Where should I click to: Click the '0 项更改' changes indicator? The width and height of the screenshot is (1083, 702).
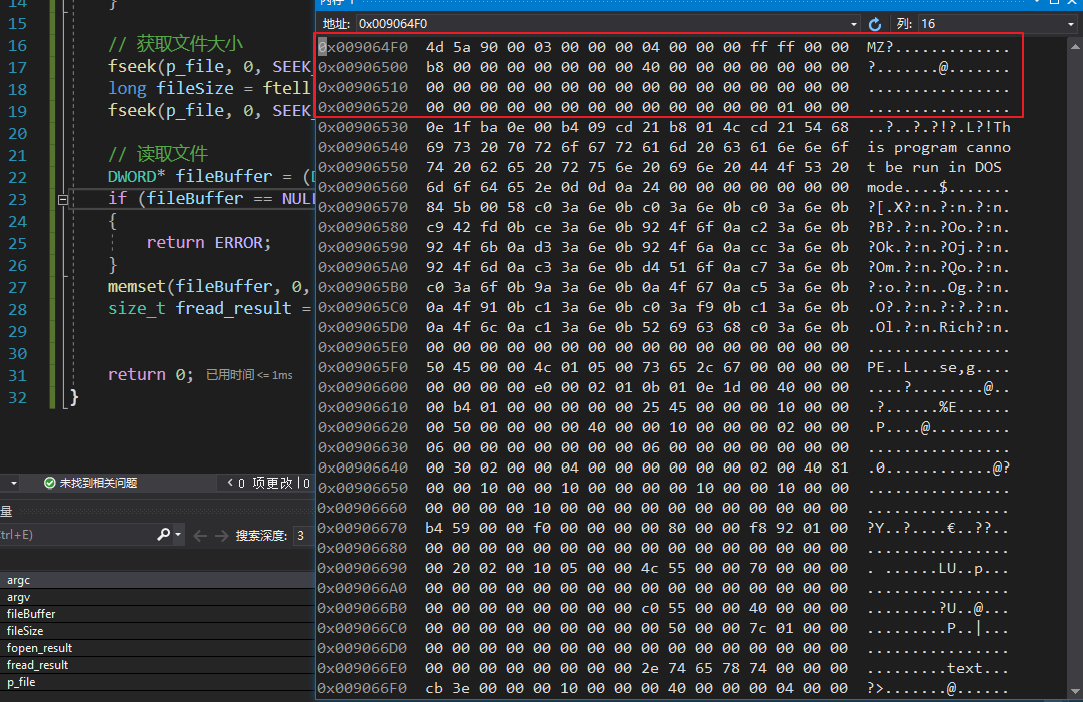pyautogui.click(x=264, y=483)
